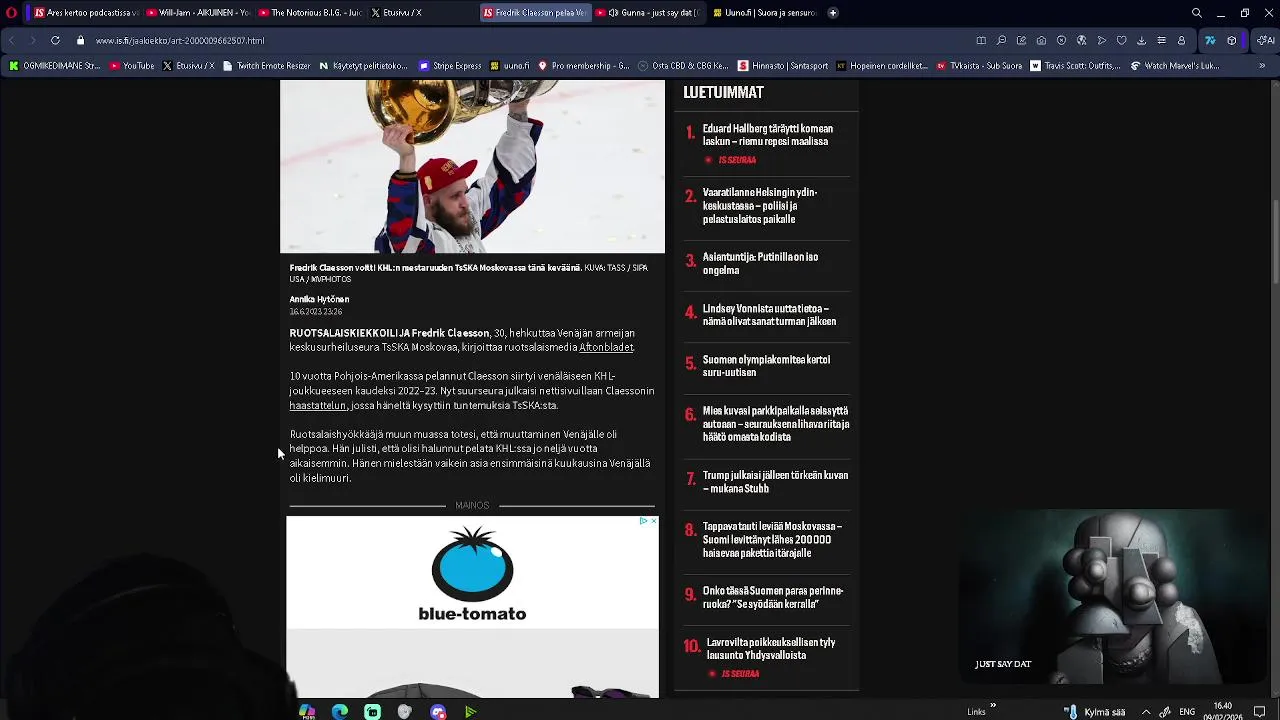This screenshot has width=1280, height=720.
Task: Open Eduard Hallberg most-read story
Action: point(767,135)
